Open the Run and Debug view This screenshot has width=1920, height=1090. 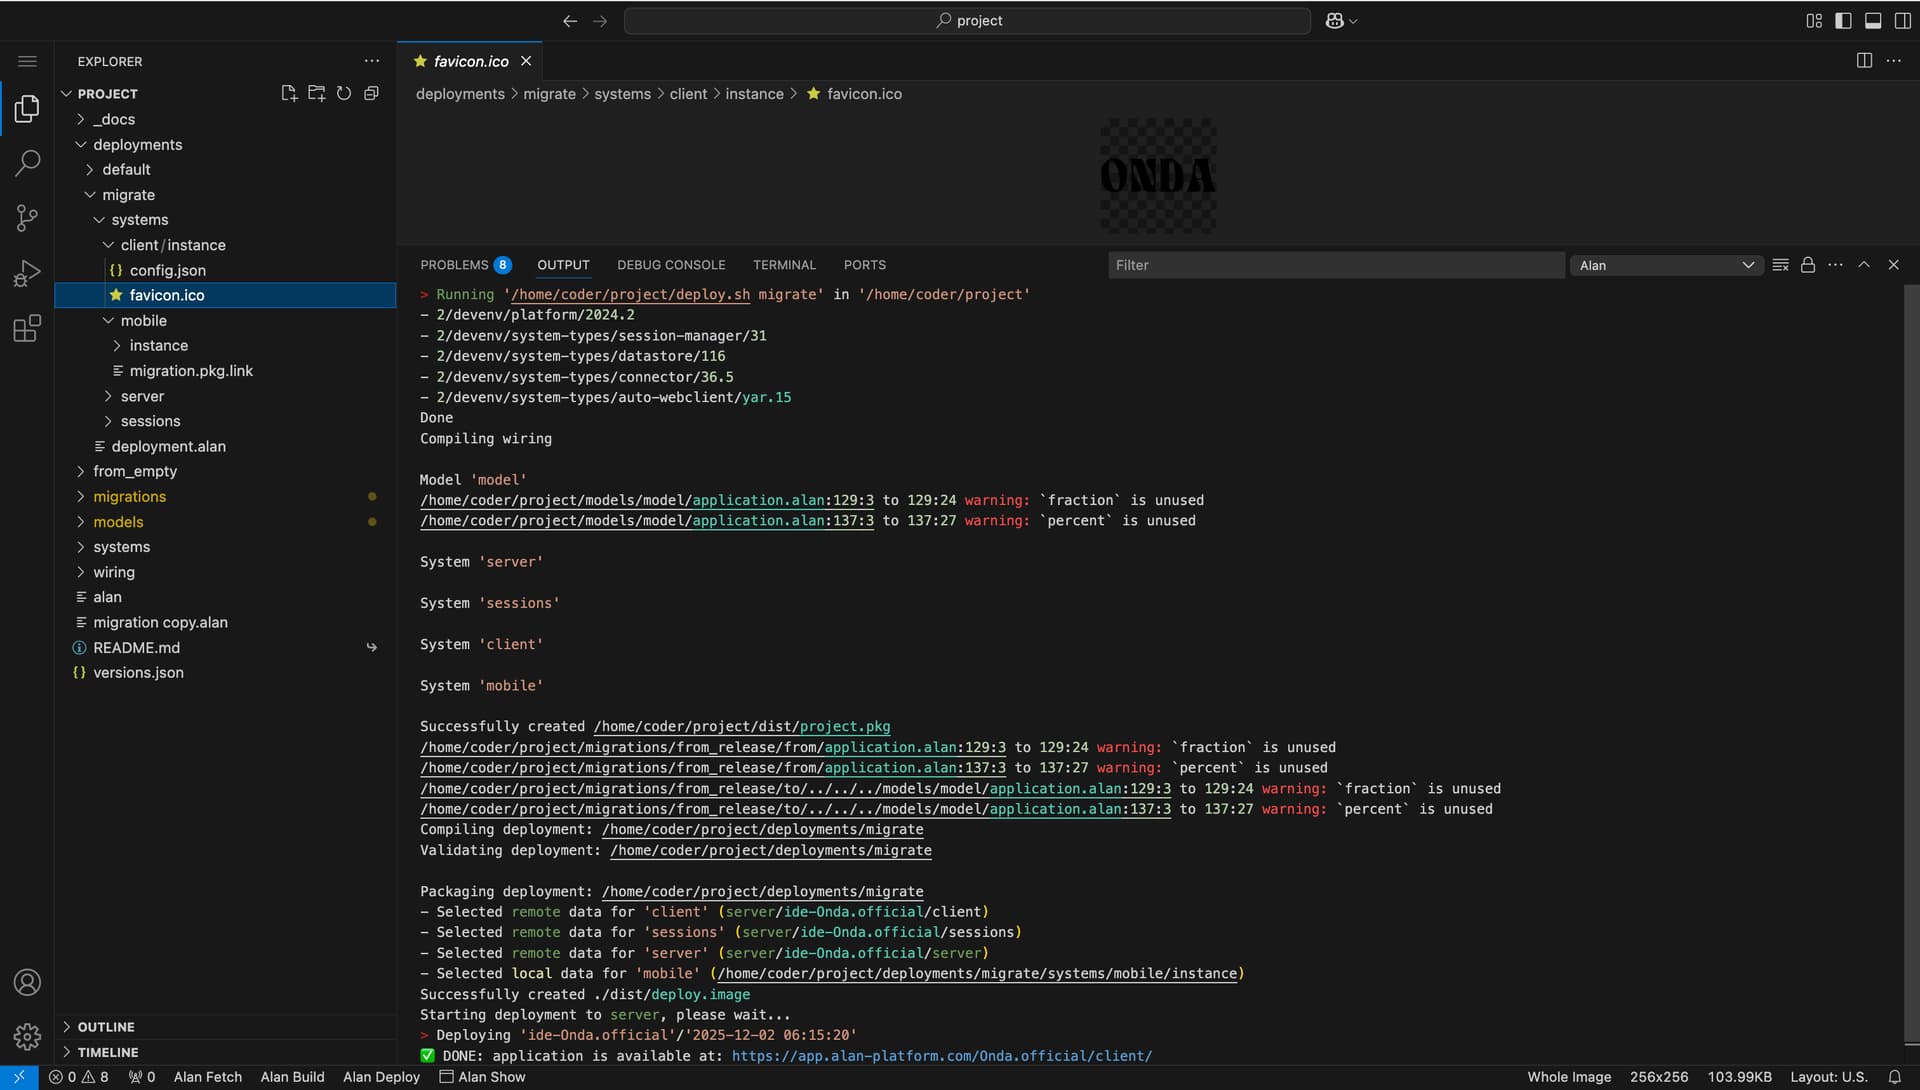pos(27,273)
